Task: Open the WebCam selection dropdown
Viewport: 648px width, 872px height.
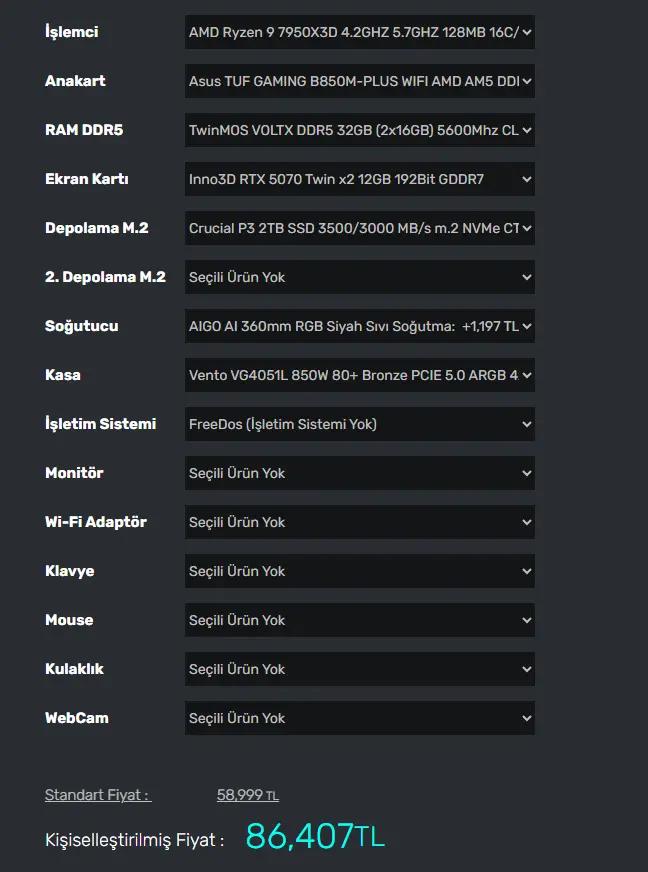Action: pyautogui.click(x=360, y=717)
